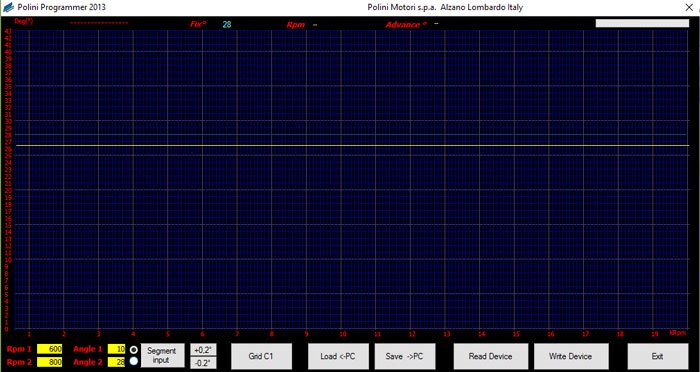Click the Angle 2 value field
Screen dimensions: 700x372
[x=116, y=362]
